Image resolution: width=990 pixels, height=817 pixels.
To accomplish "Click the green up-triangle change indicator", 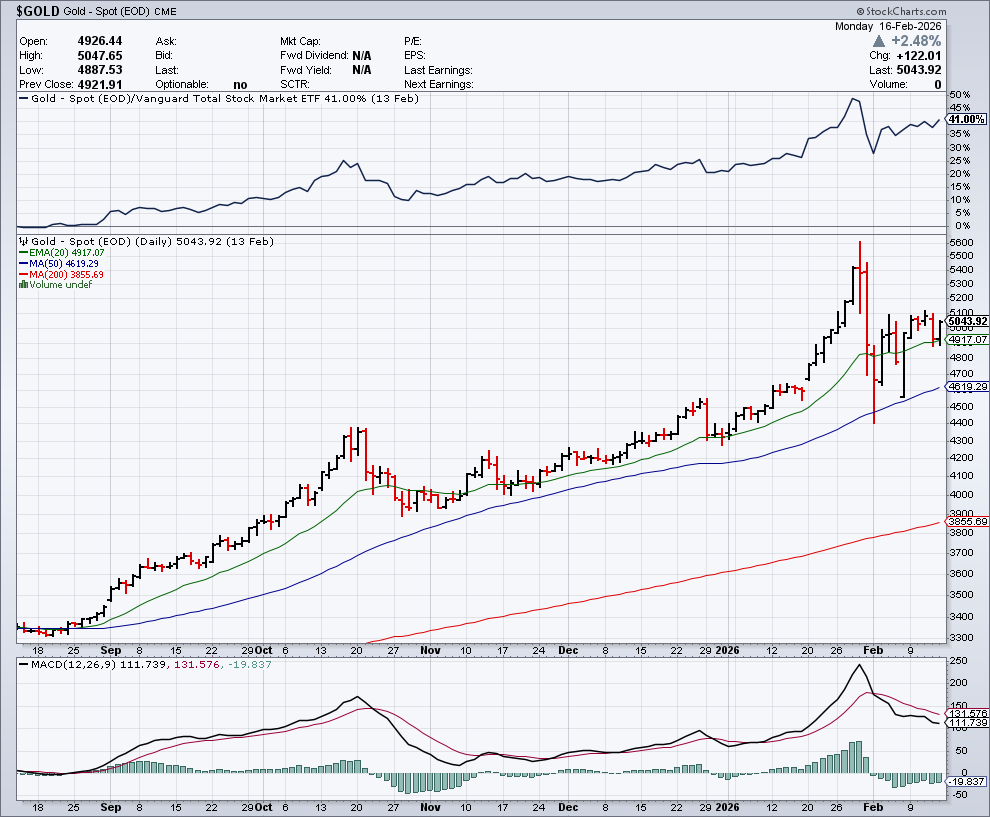I will coord(878,41).
